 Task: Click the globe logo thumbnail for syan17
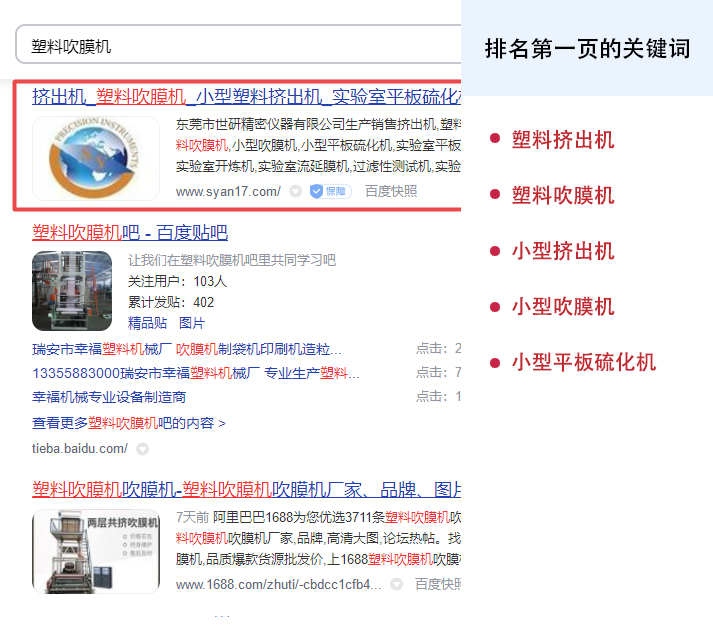point(96,158)
